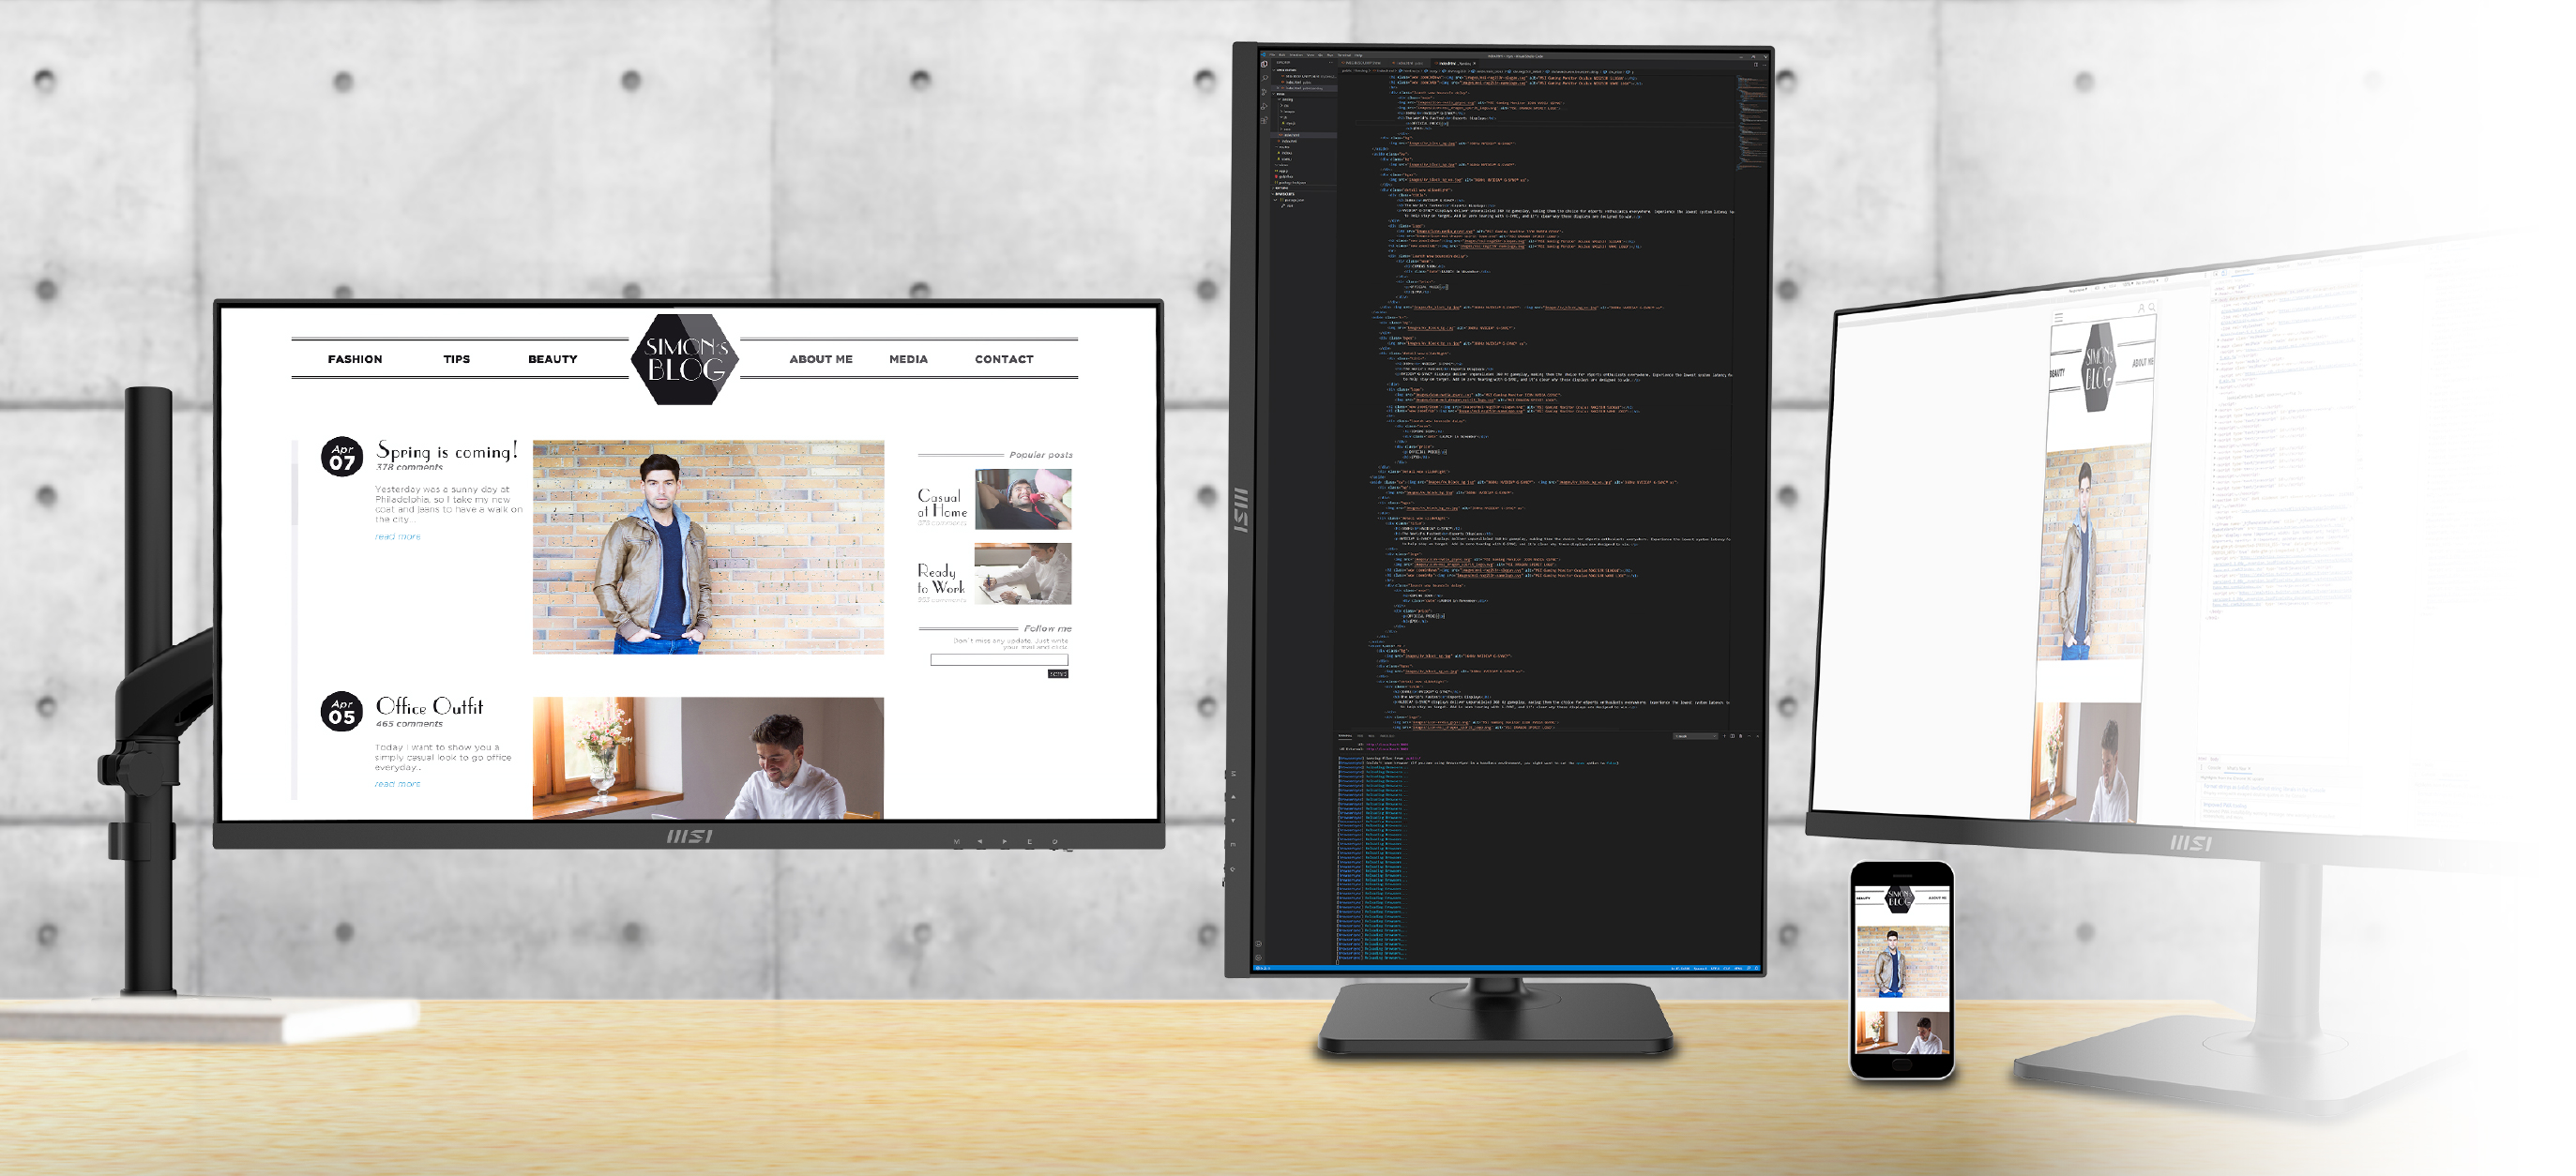
Task: Click the BEAUTY navigation tab
Action: coord(551,360)
